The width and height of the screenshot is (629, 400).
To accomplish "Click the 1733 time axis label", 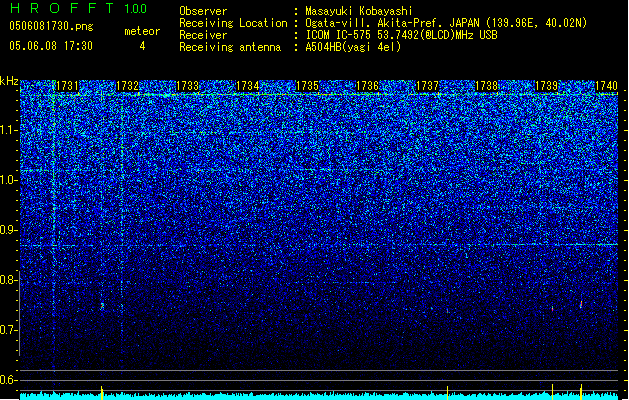I will 187,86.
